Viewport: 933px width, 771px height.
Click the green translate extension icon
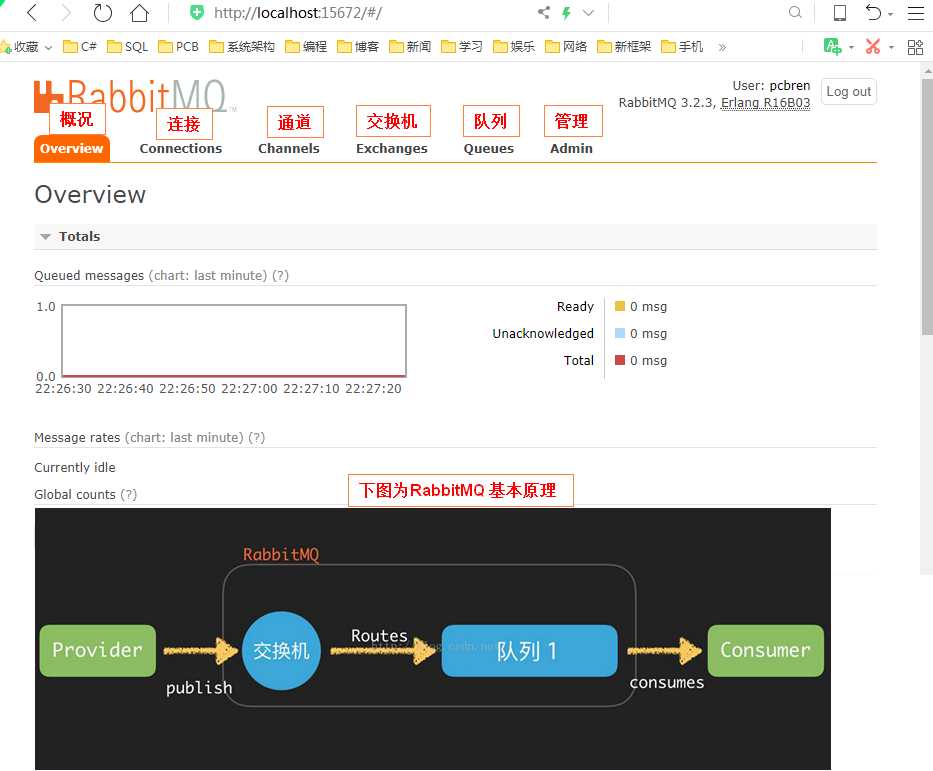tap(832, 46)
